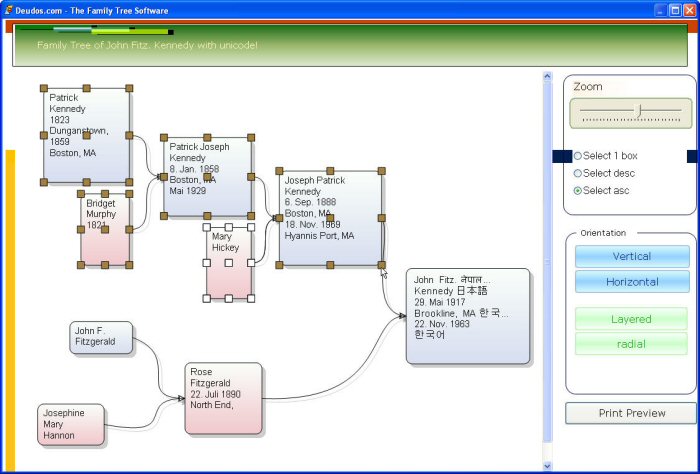Click the Deudos app icon in title bar
700x474 pixels.
9,9
